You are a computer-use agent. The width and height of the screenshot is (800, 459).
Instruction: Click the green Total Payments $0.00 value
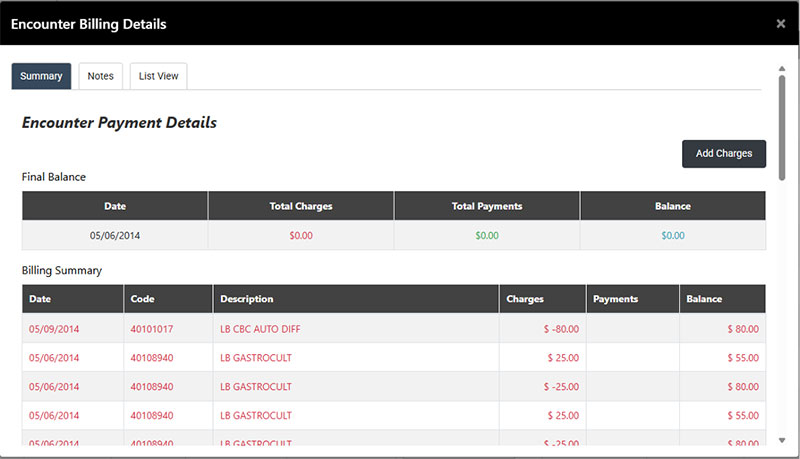(487, 236)
